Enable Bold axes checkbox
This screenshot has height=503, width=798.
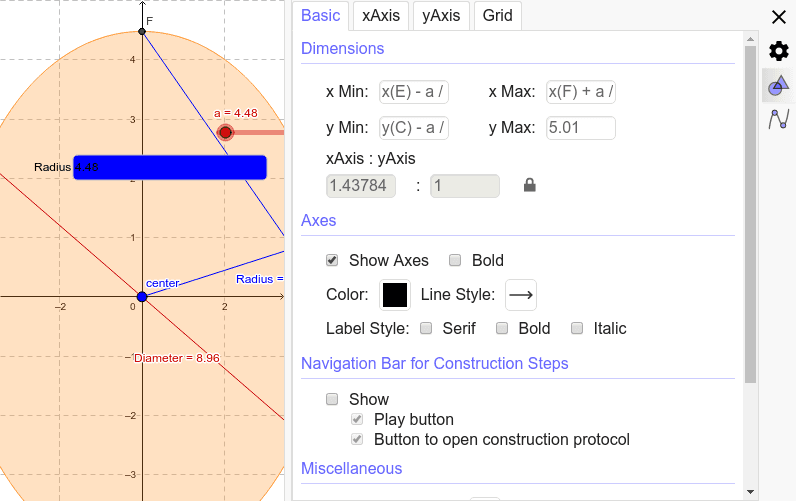(455, 261)
